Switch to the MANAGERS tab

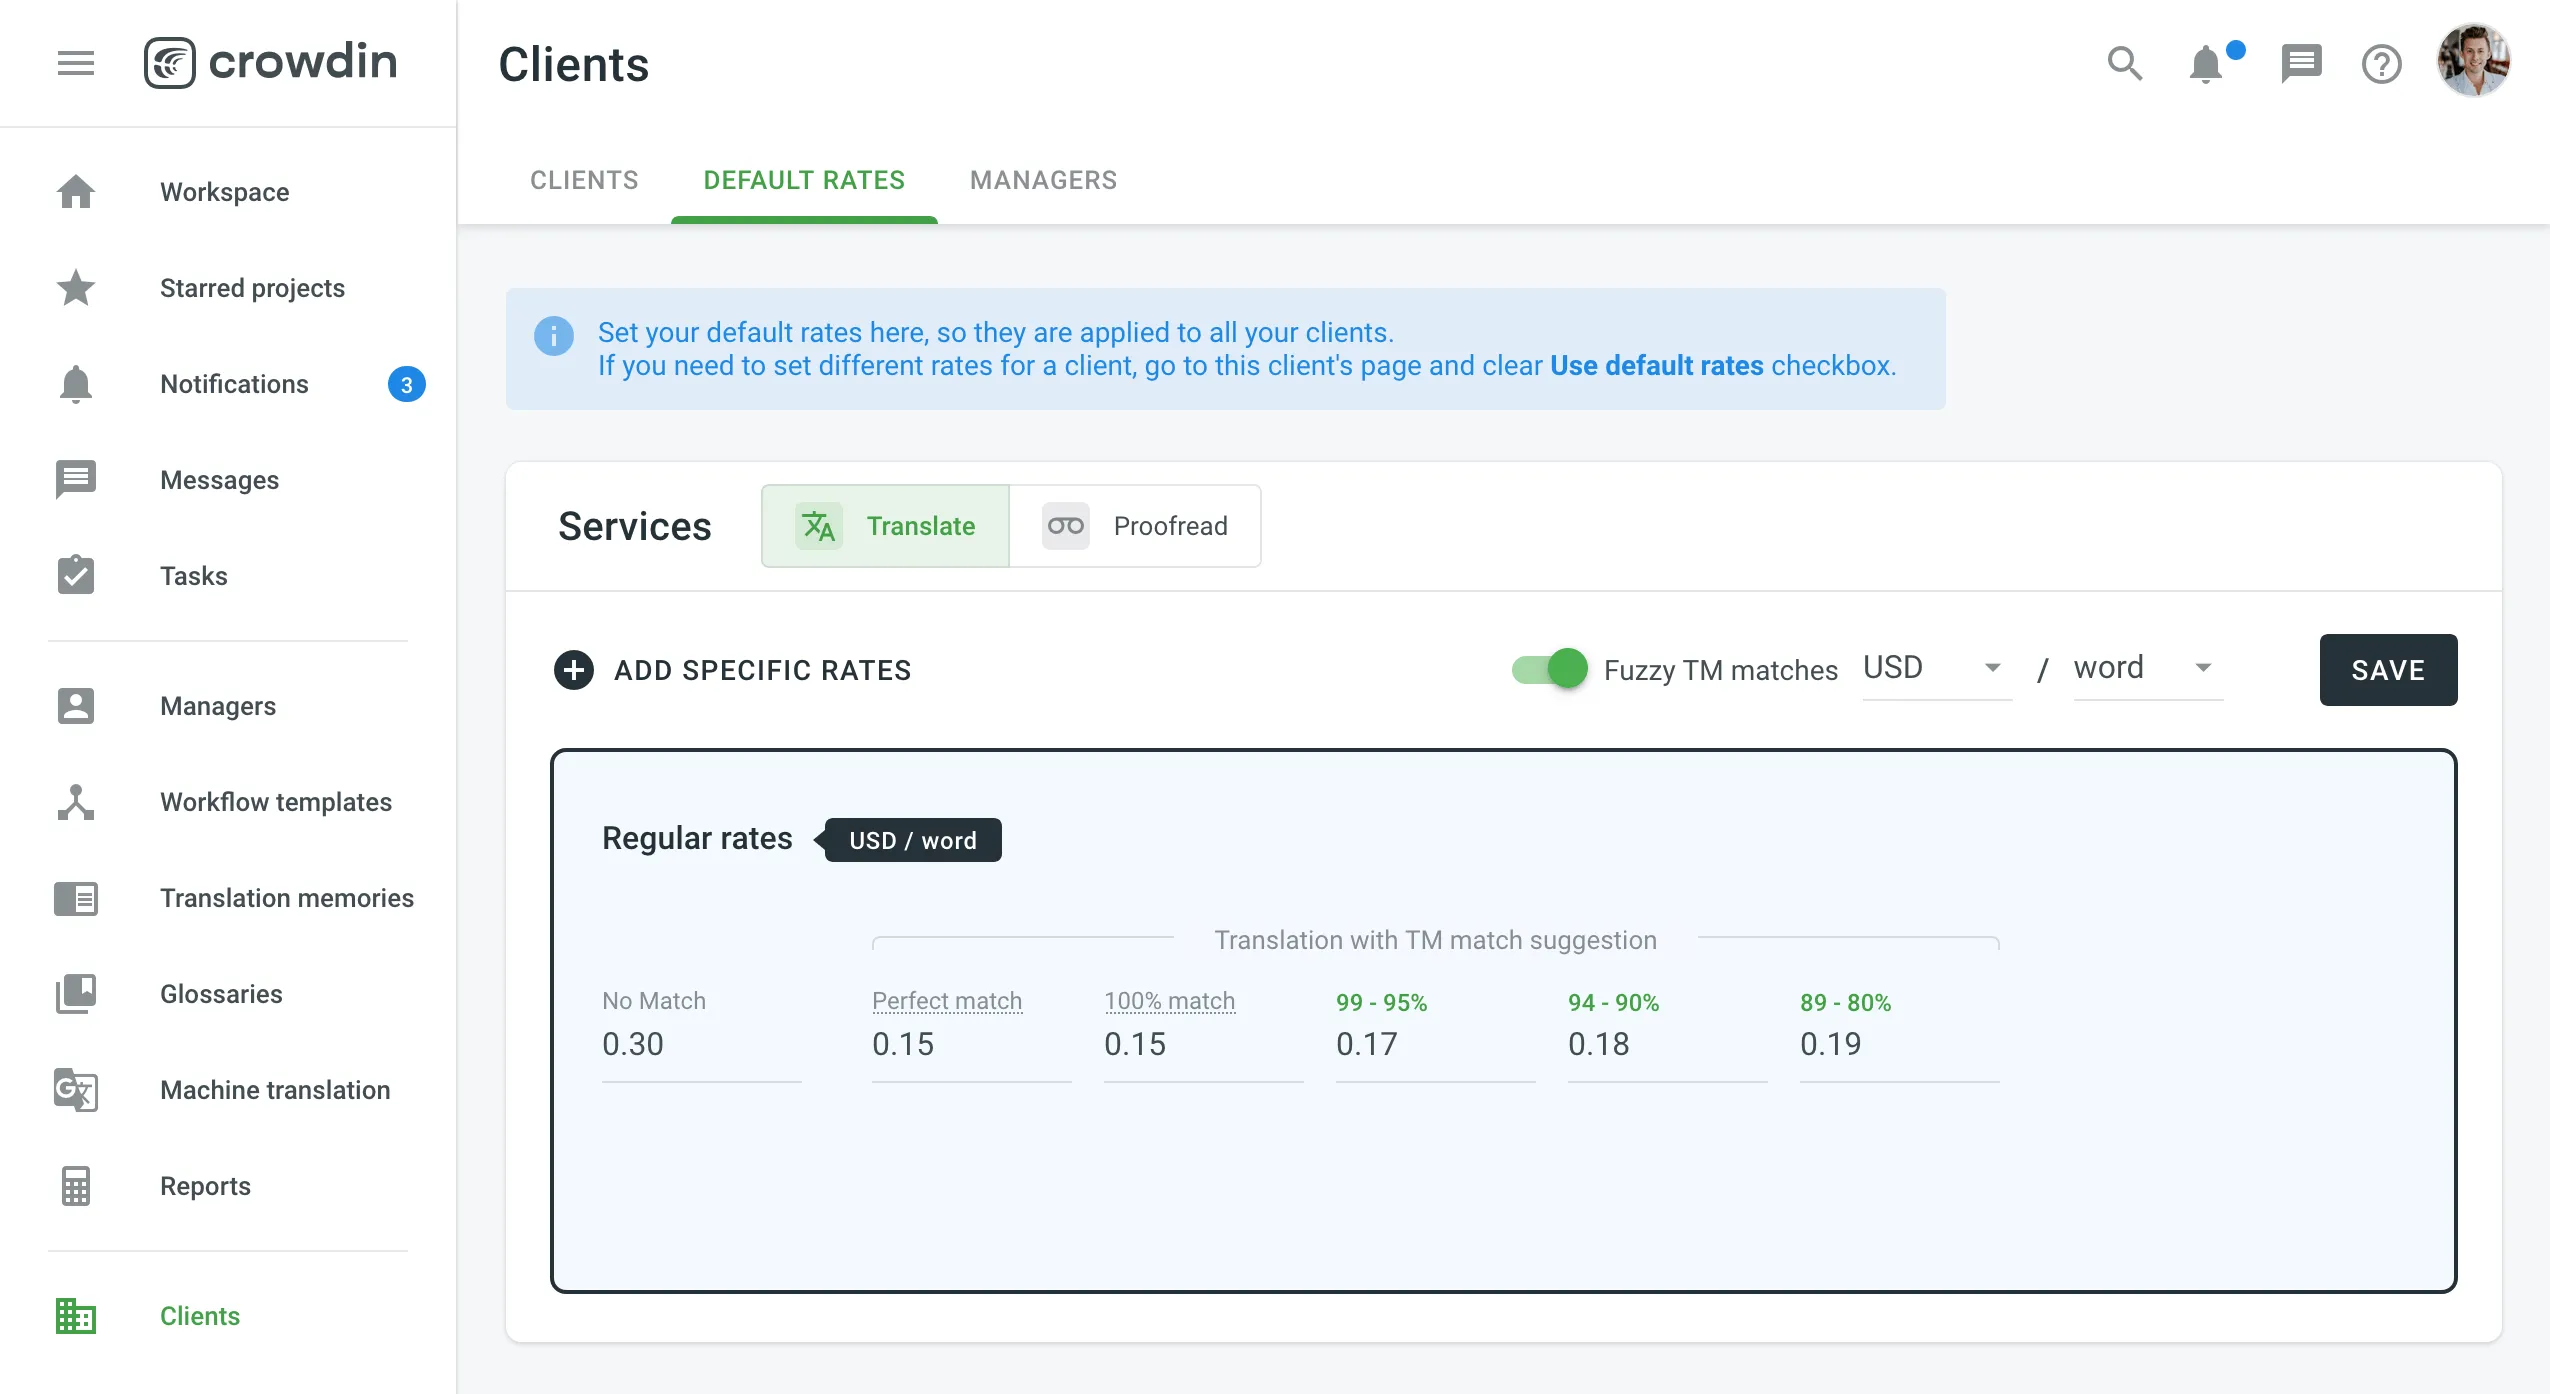[x=1042, y=180]
